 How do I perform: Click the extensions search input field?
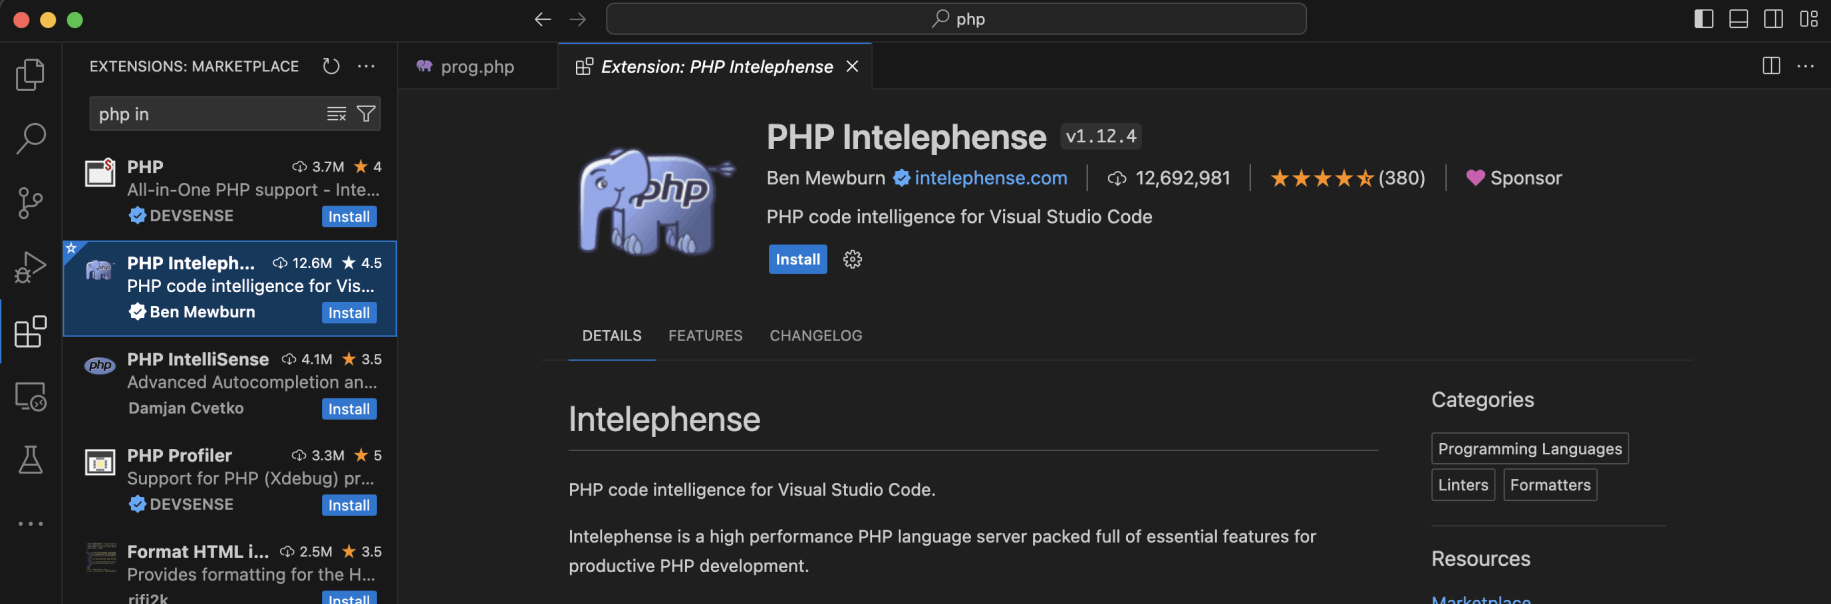pyautogui.click(x=205, y=114)
